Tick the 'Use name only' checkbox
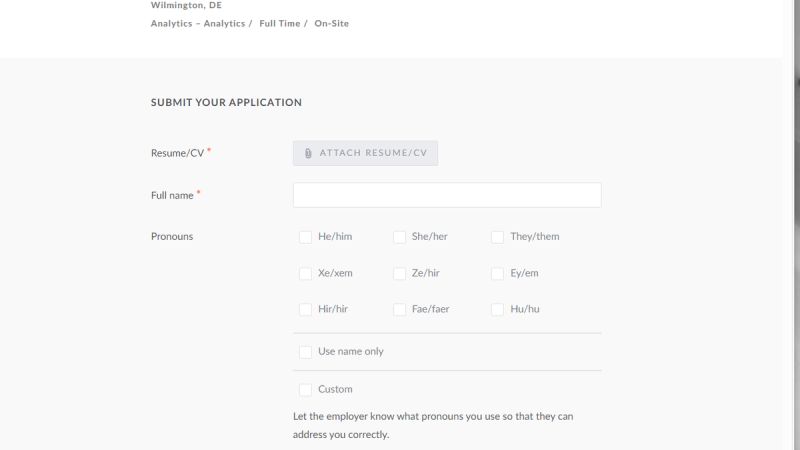Image resolution: width=800 pixels, height=450 pixels. point(305,352)
